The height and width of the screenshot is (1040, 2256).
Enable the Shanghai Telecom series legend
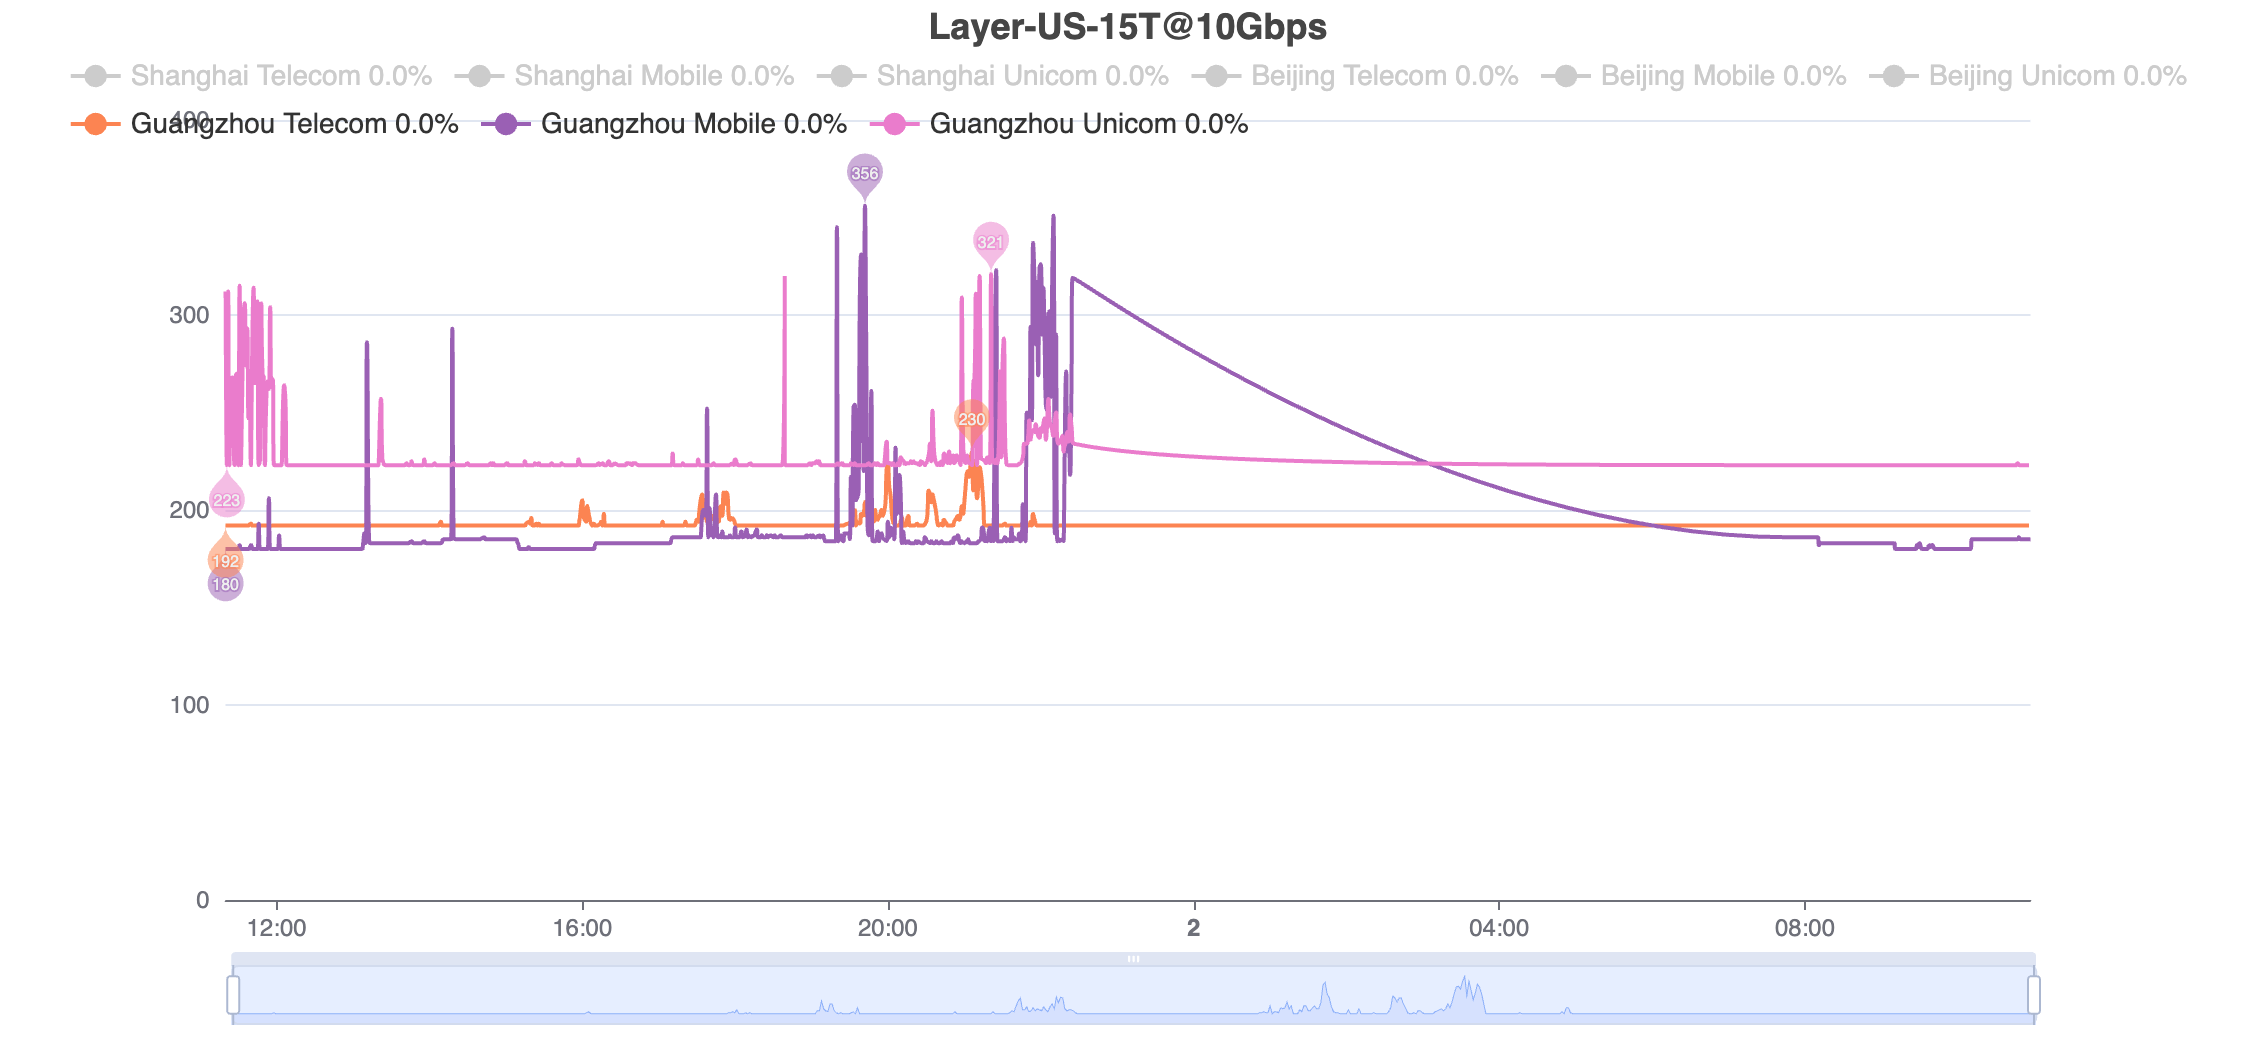click(x=252, y=76)
